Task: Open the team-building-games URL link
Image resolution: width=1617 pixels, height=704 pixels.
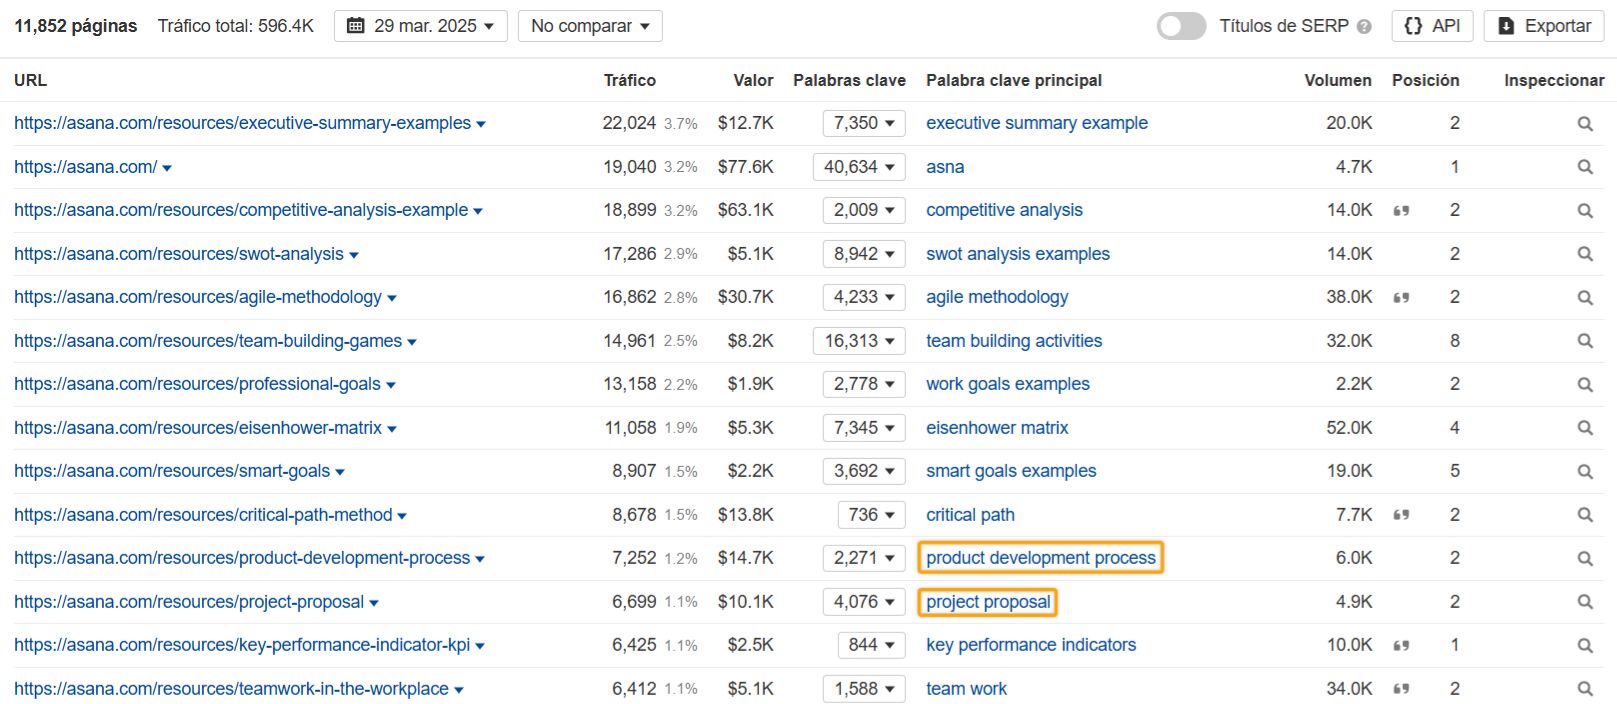Action: click(x=208, y=341)
